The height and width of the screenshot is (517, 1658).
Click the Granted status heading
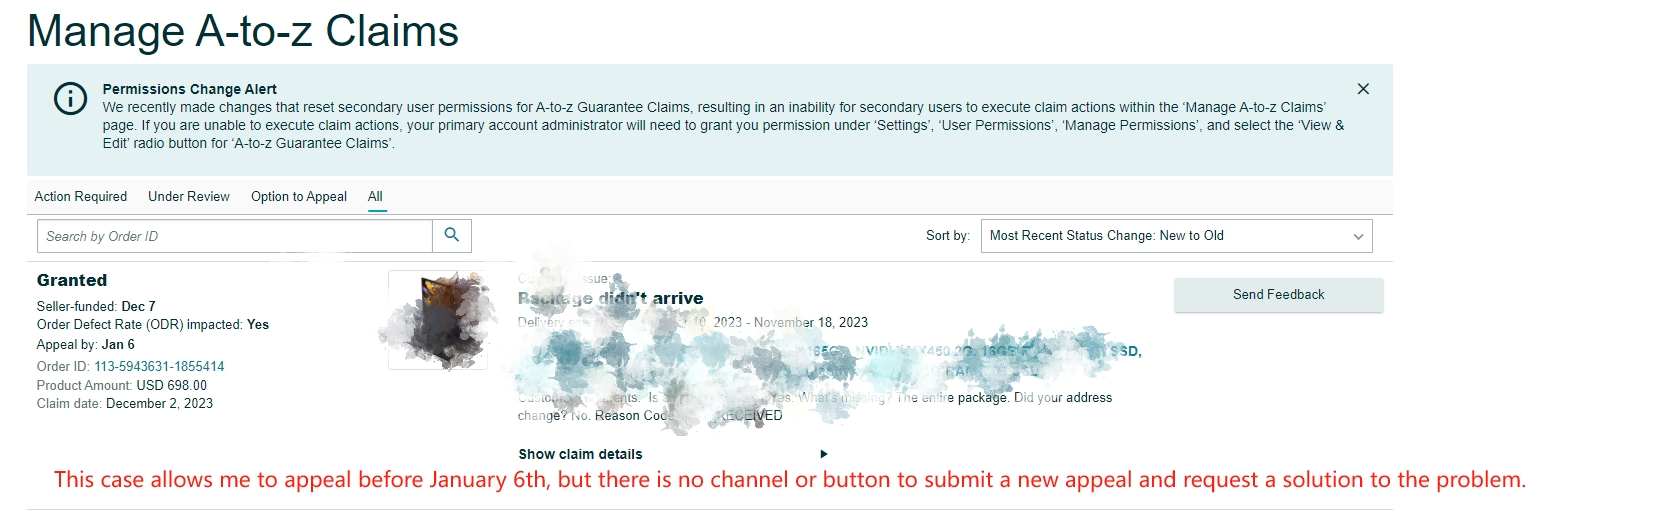click(72, 281)
